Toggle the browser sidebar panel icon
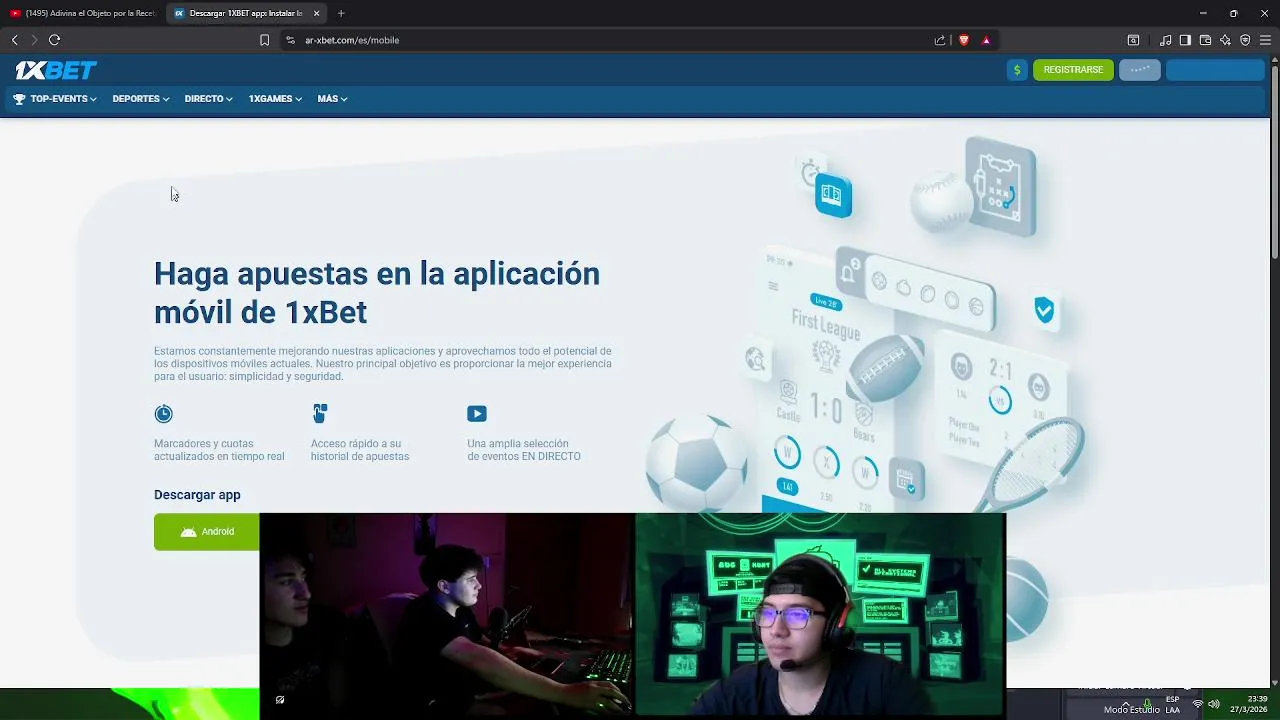The image size is (1280, 720). (1185, 40)
